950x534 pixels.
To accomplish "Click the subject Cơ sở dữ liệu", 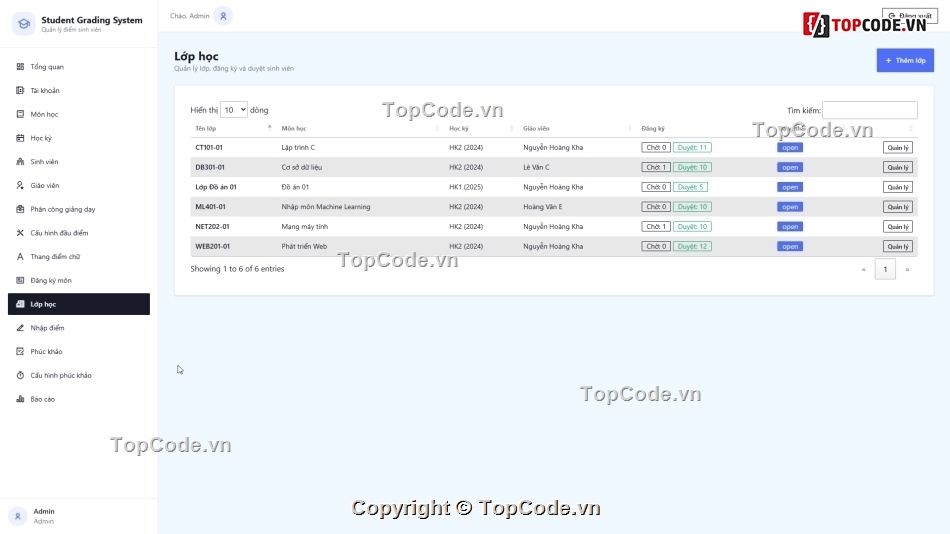I will pos(301,167).
